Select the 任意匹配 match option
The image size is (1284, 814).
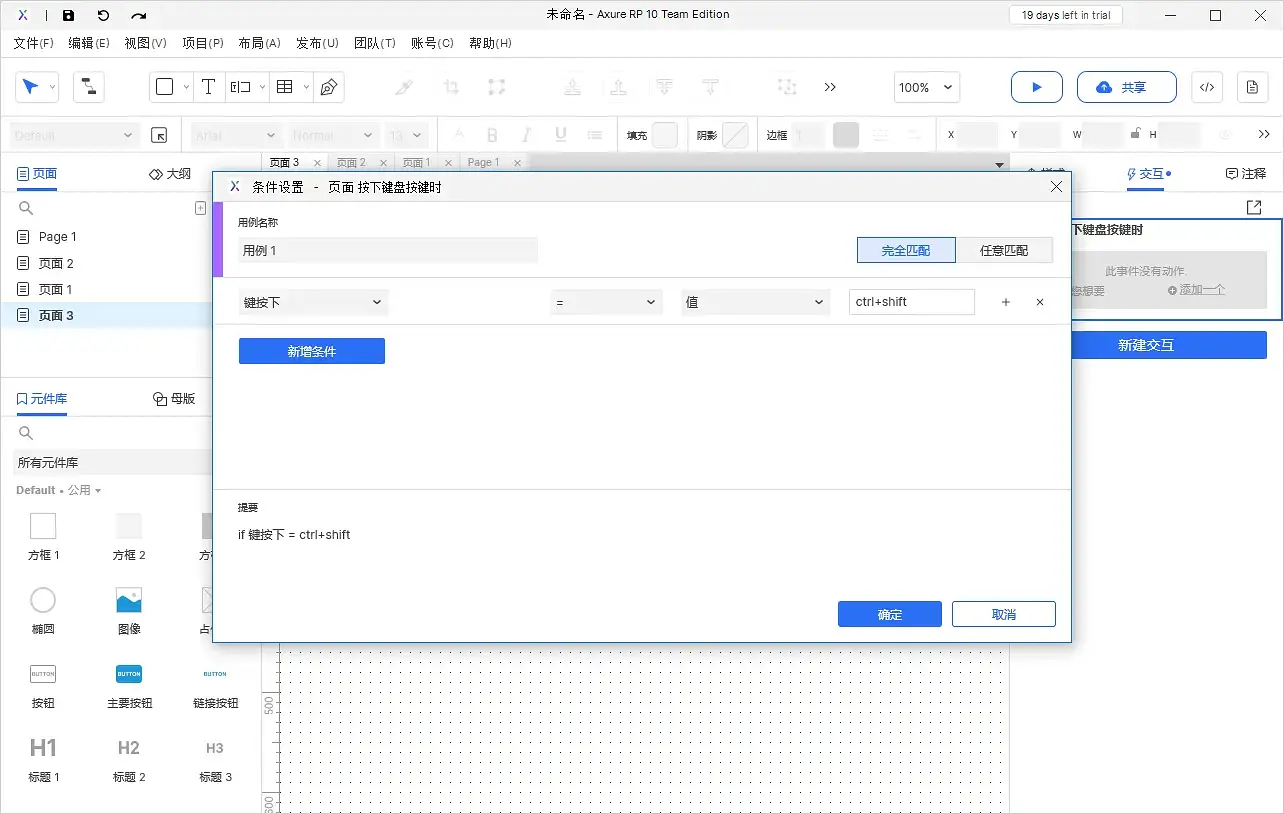[x=1005, y=250]
